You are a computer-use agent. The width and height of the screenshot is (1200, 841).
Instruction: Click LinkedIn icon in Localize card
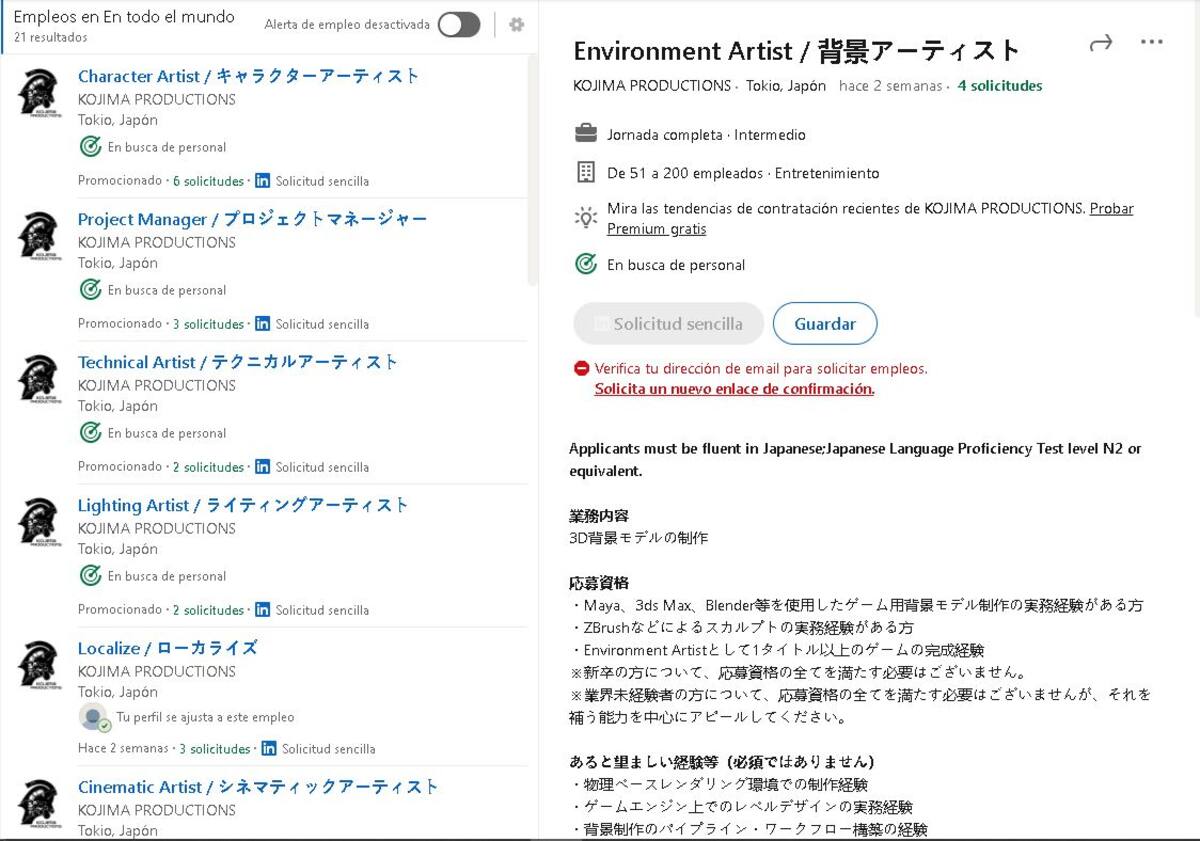268,748
